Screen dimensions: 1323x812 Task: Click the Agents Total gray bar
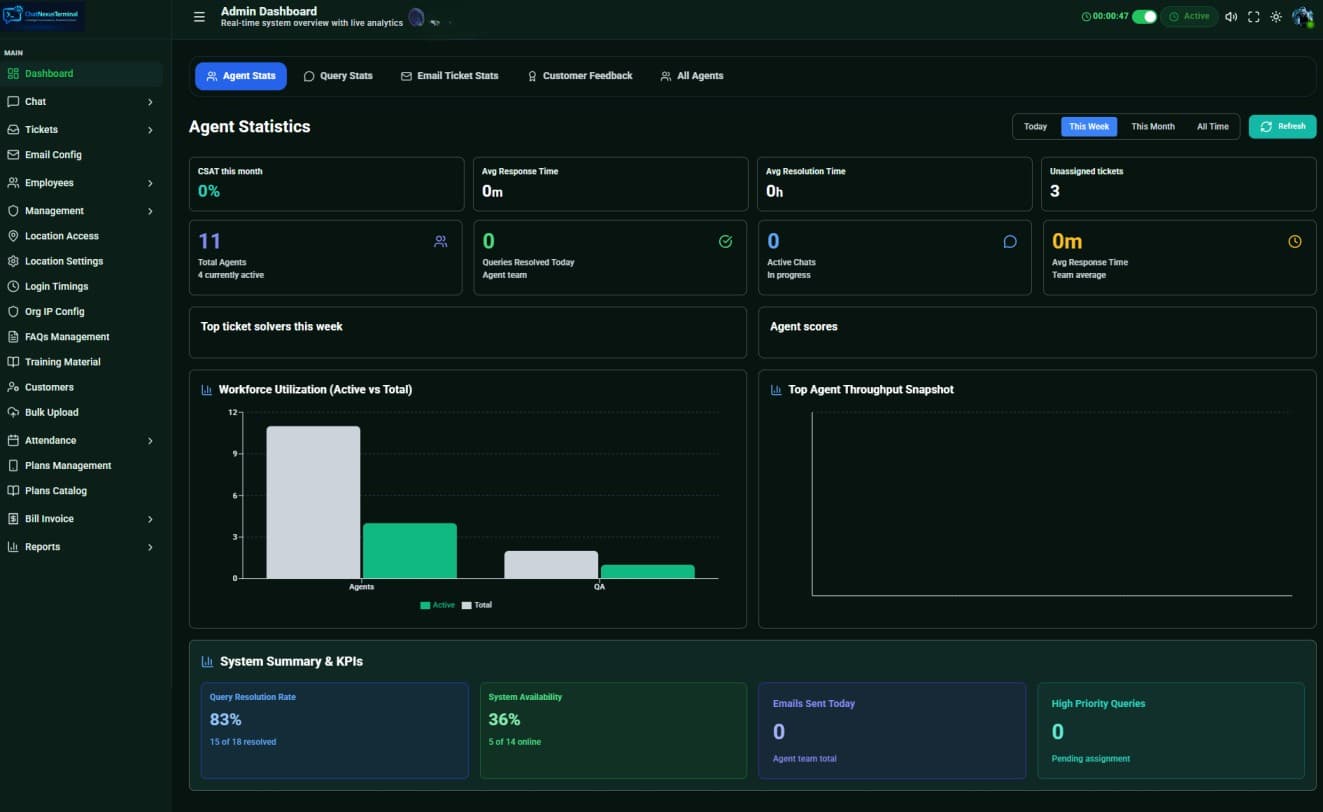click(x=313, y=502)
